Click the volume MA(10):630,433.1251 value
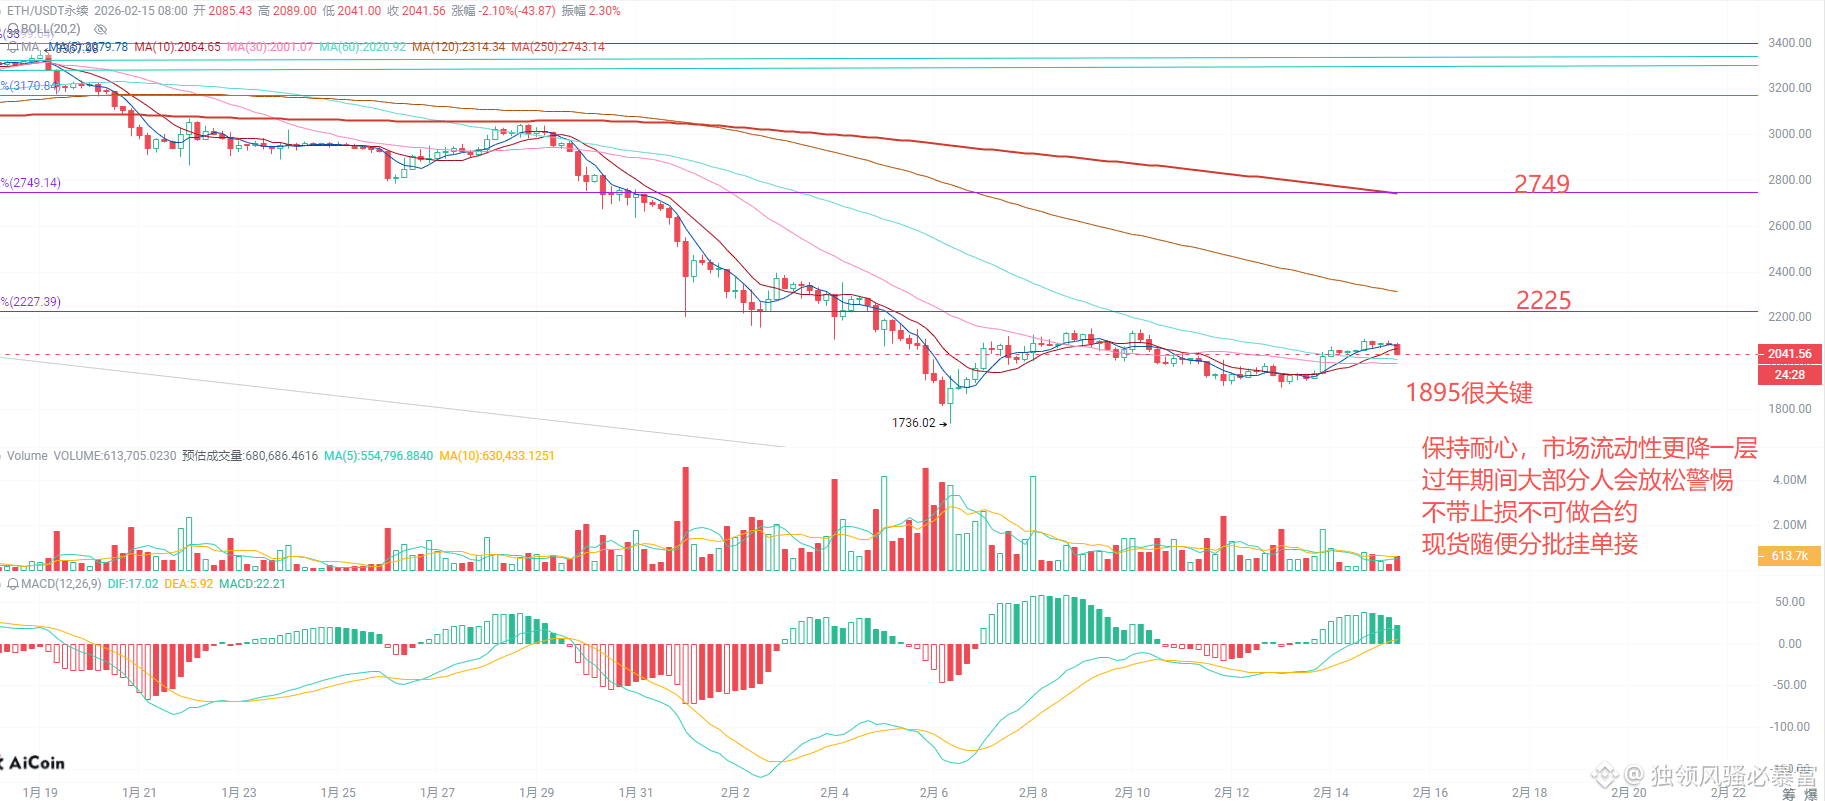Viewport: 1825px width, 801px height. point(497,456)
